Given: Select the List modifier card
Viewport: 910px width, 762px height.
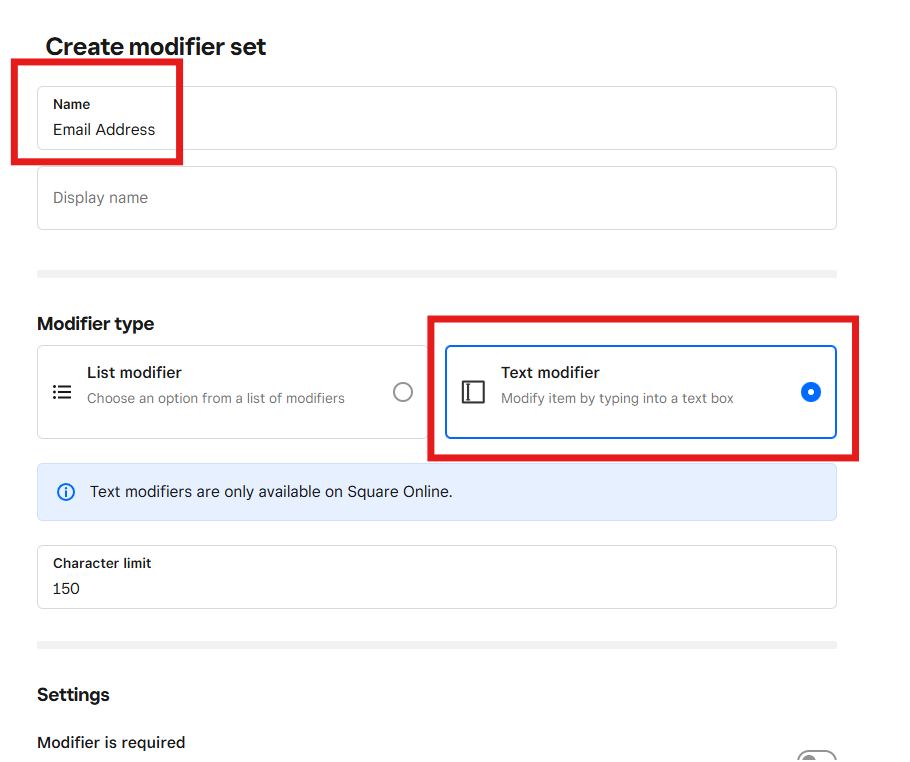Looking at the screenshot, I should click(232, 392).
